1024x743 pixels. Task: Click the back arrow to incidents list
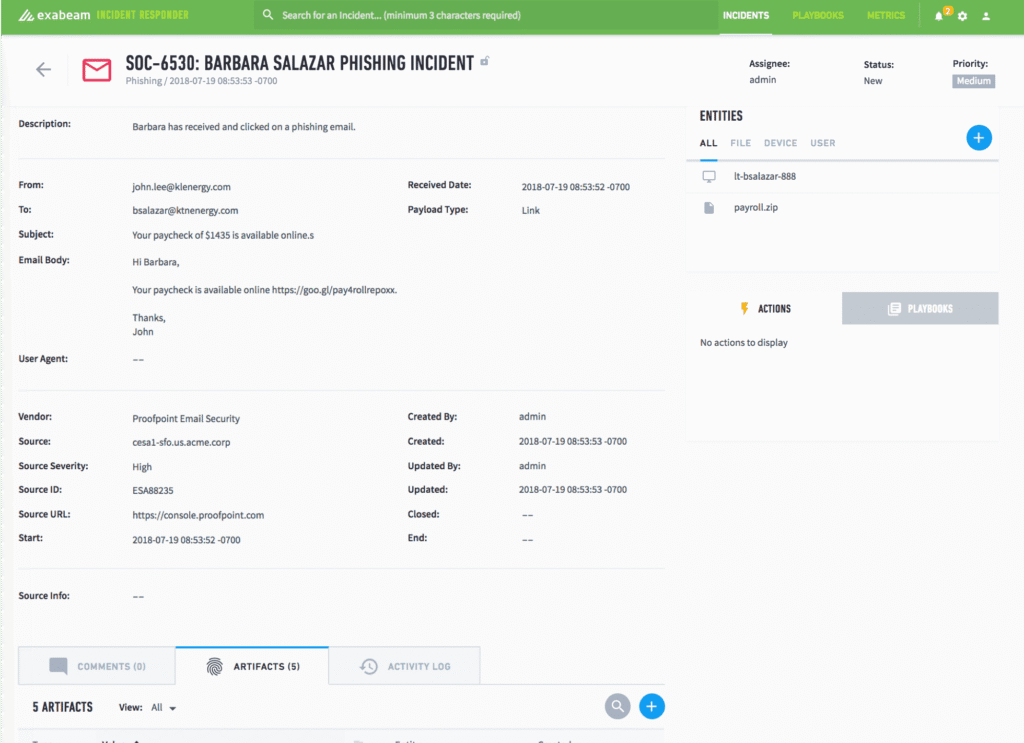(x=43, y=69)
